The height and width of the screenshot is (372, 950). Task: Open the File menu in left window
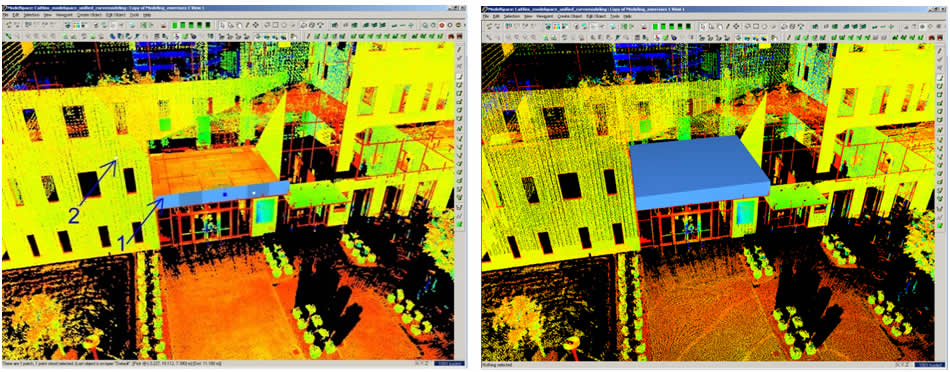point(5,15)
